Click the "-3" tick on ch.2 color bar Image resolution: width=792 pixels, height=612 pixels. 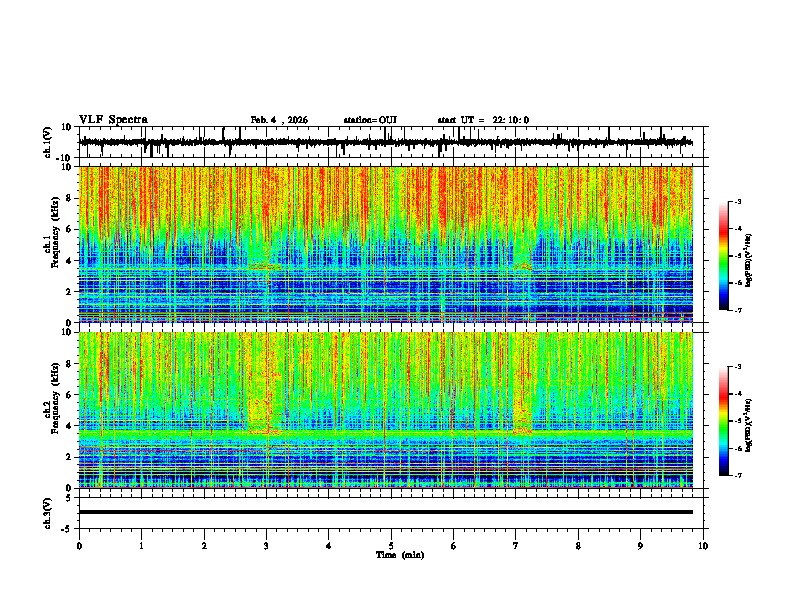click(x=738, y=367)
